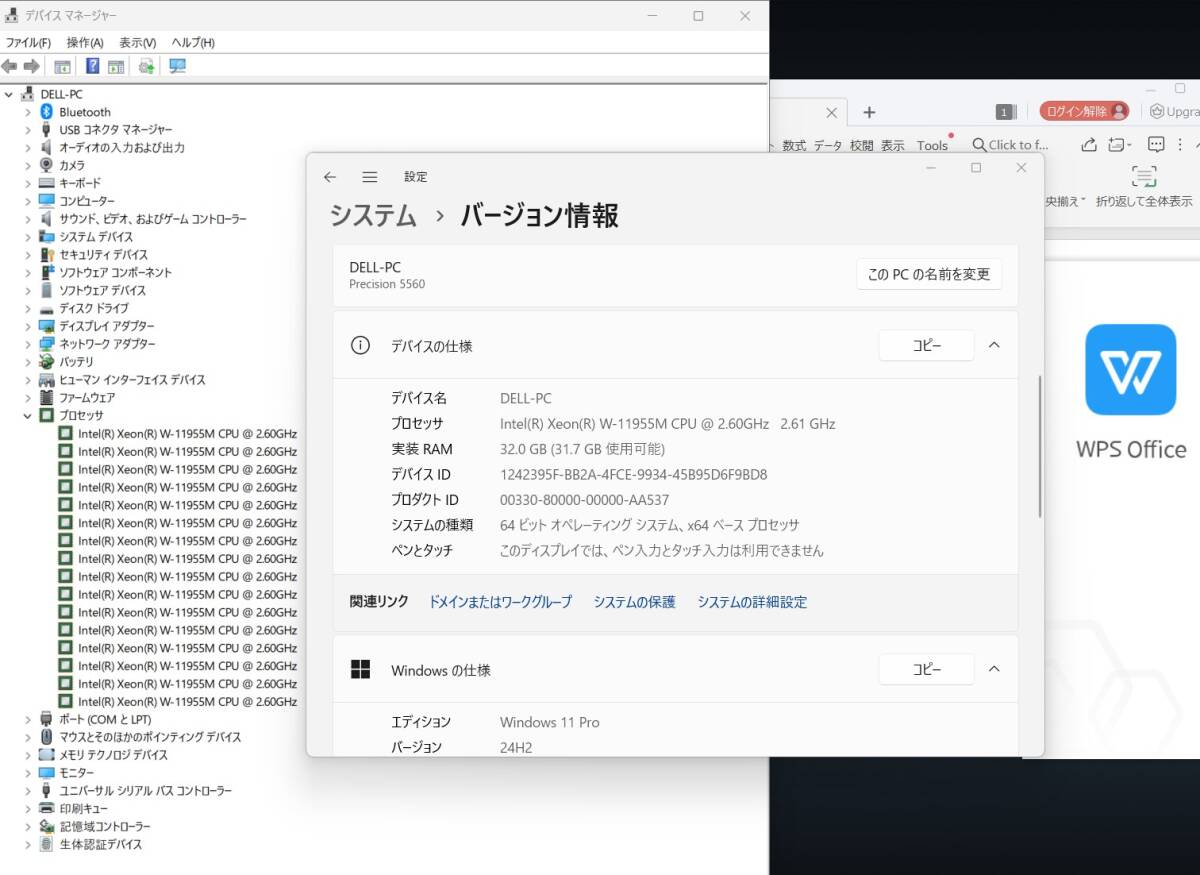Close the current WPS document tab
1200x875 pixels.
tap(831, 112)
